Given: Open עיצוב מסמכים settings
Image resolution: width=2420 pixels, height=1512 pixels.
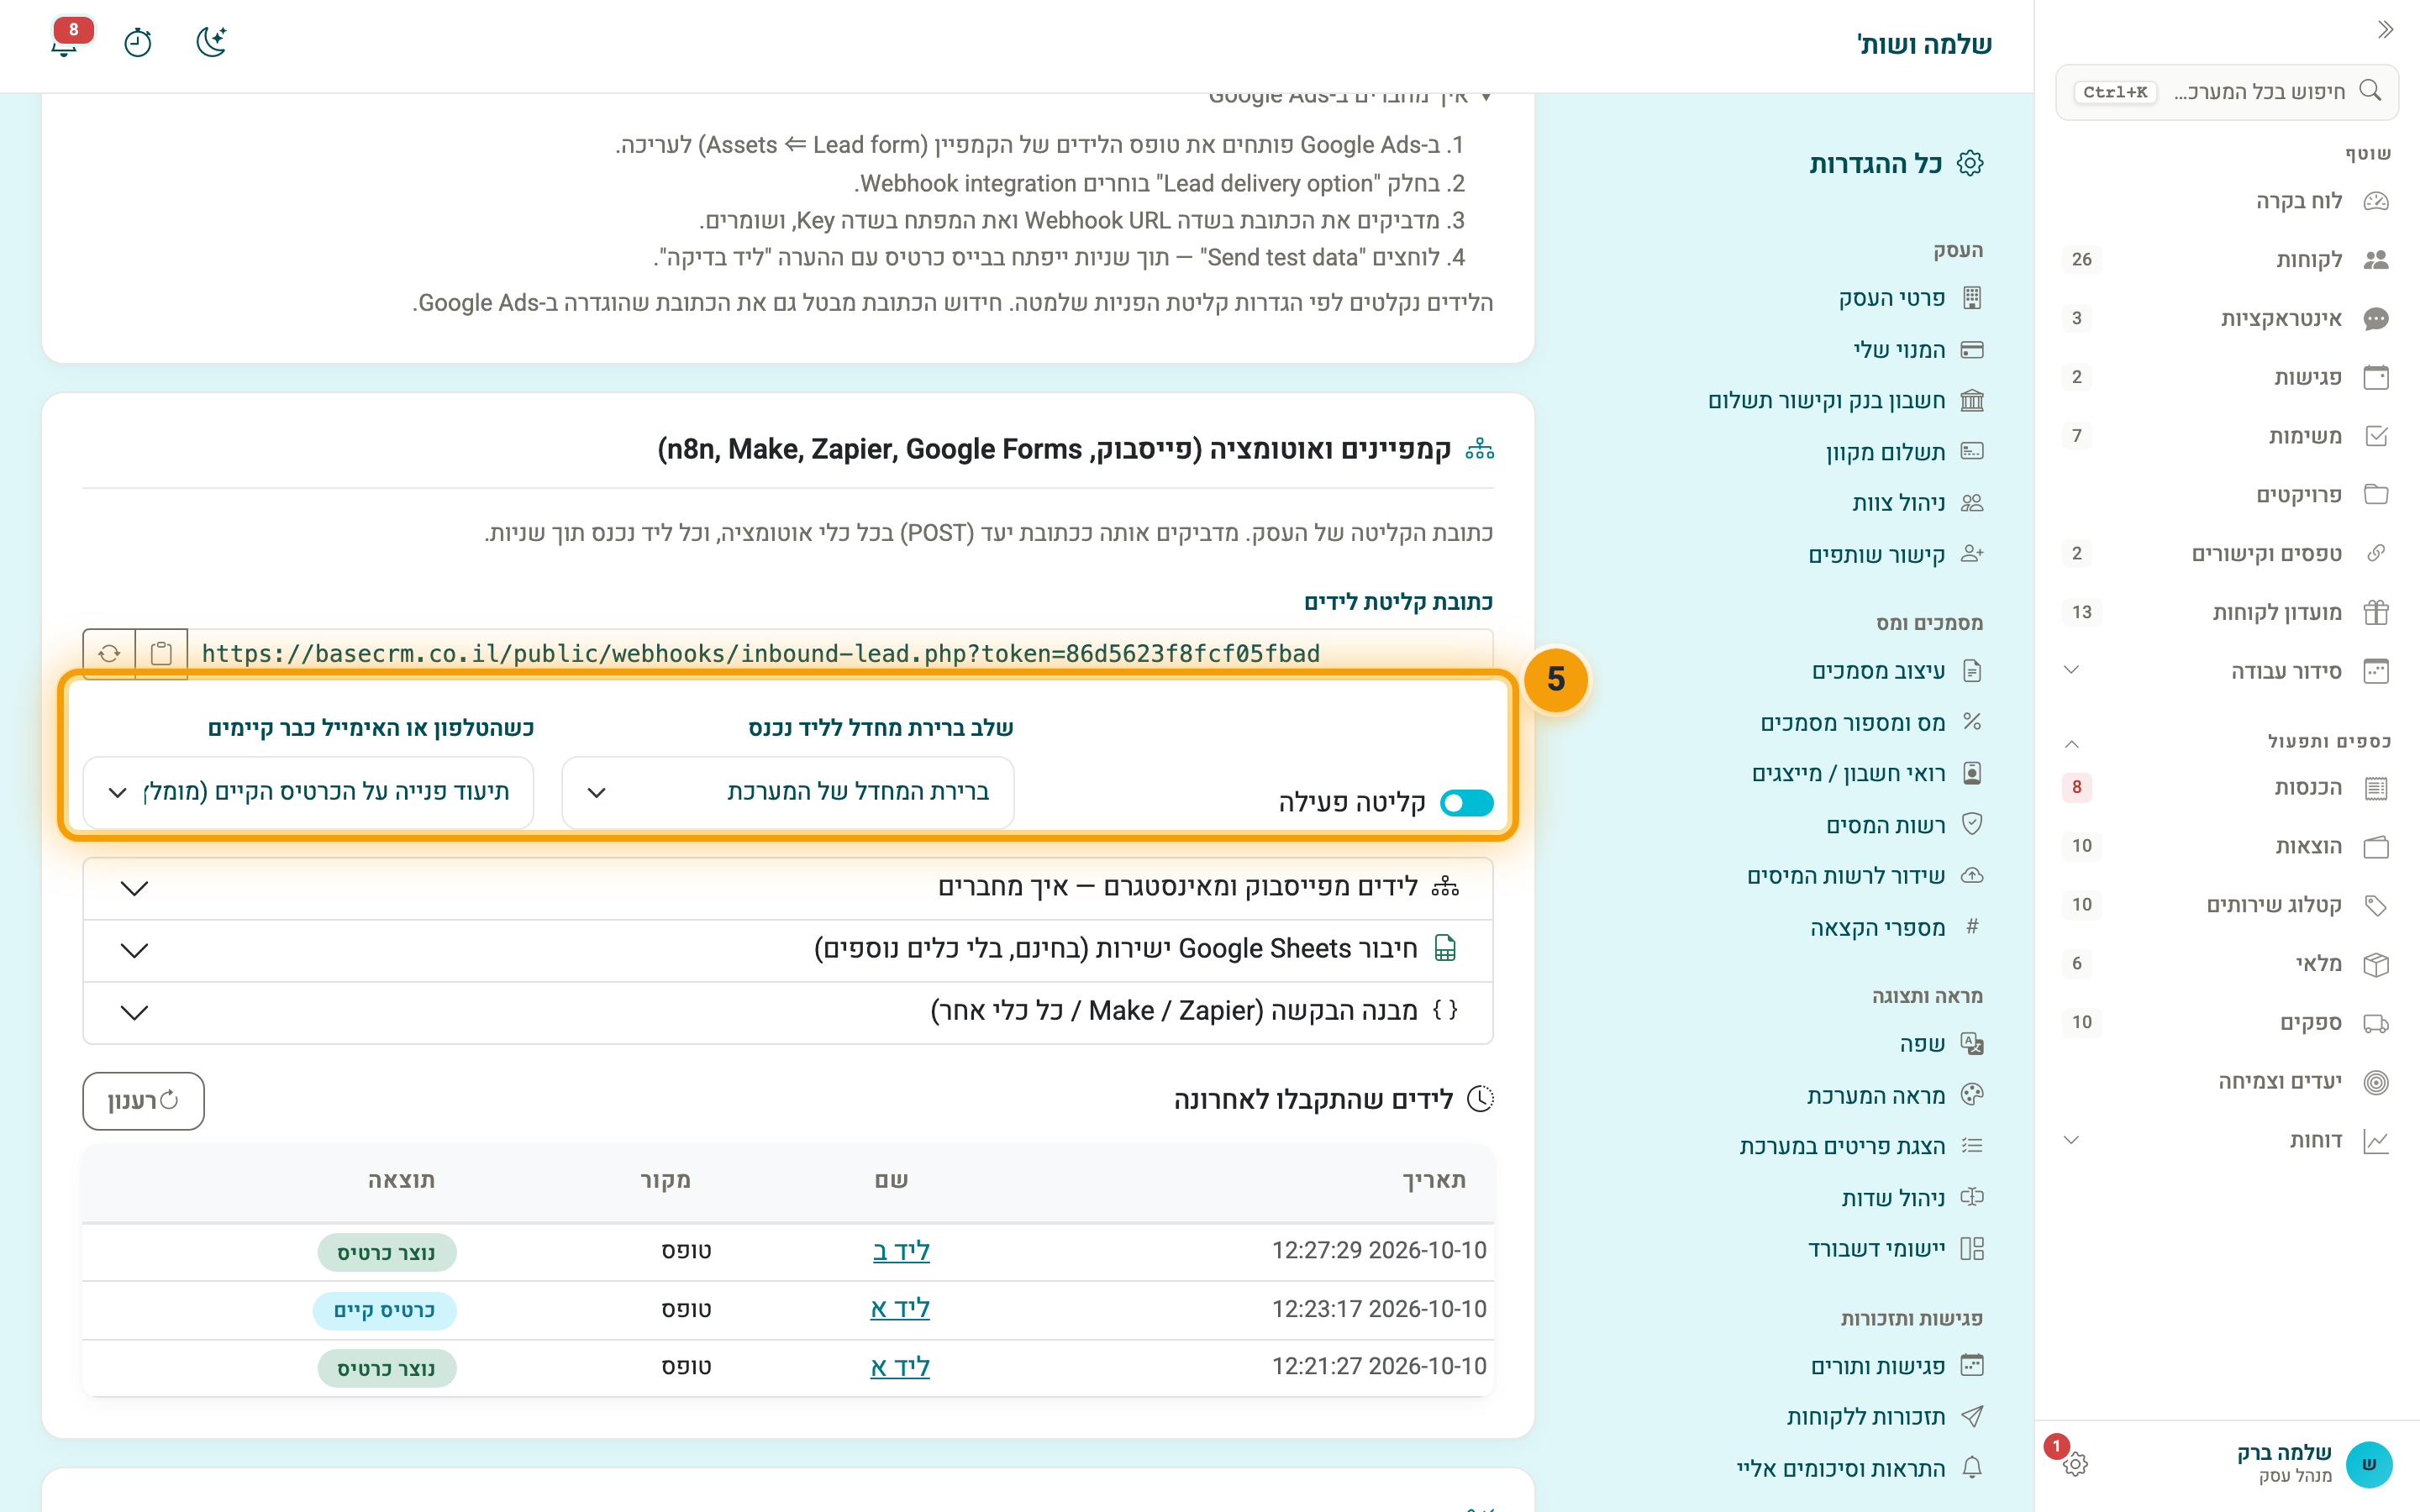Looking at the screenshot, I should pos(1897,671).
